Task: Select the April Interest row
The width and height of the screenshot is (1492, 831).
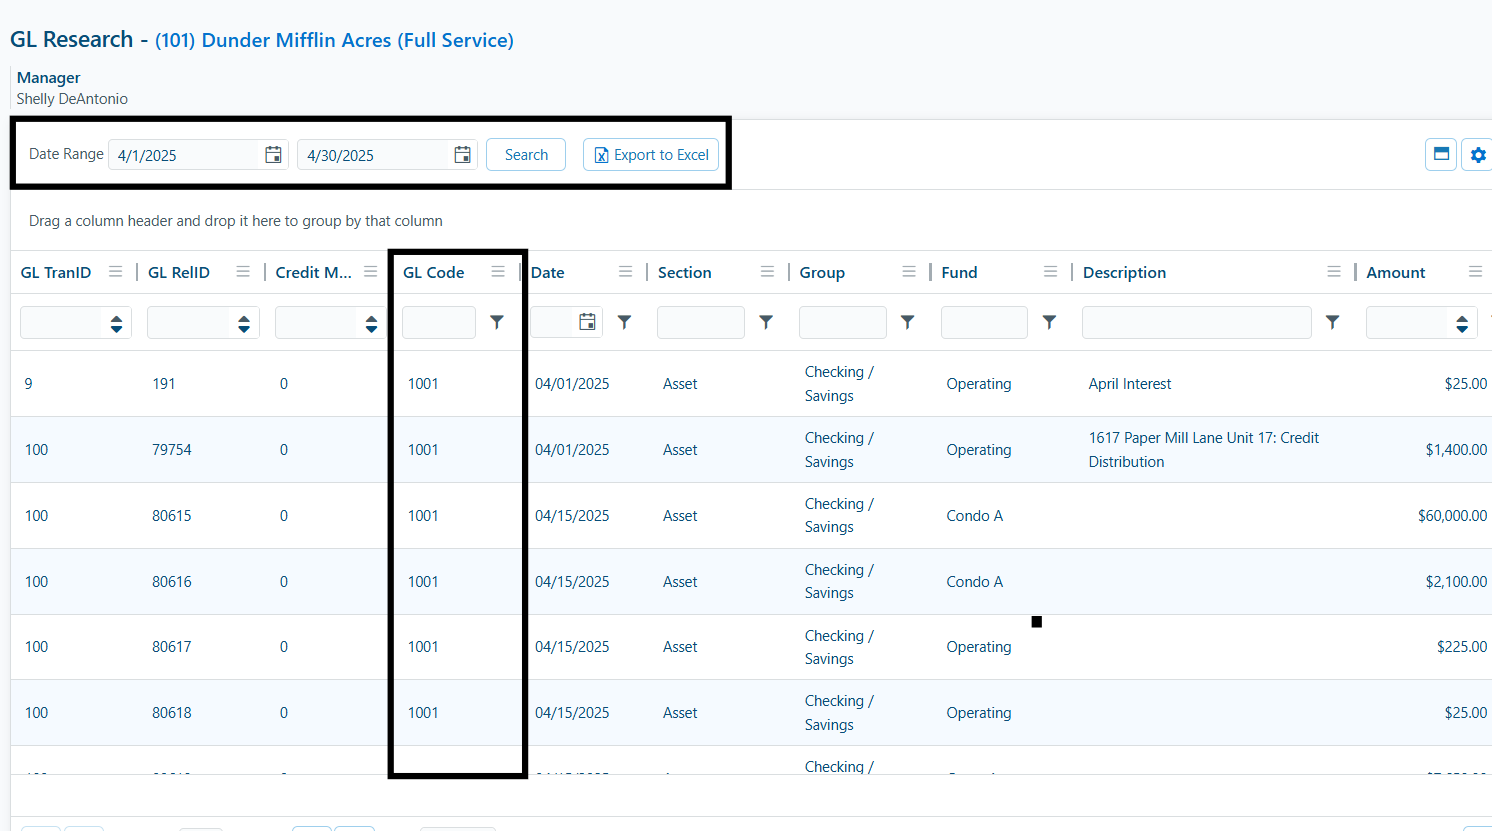Action: click(1130, 384)
